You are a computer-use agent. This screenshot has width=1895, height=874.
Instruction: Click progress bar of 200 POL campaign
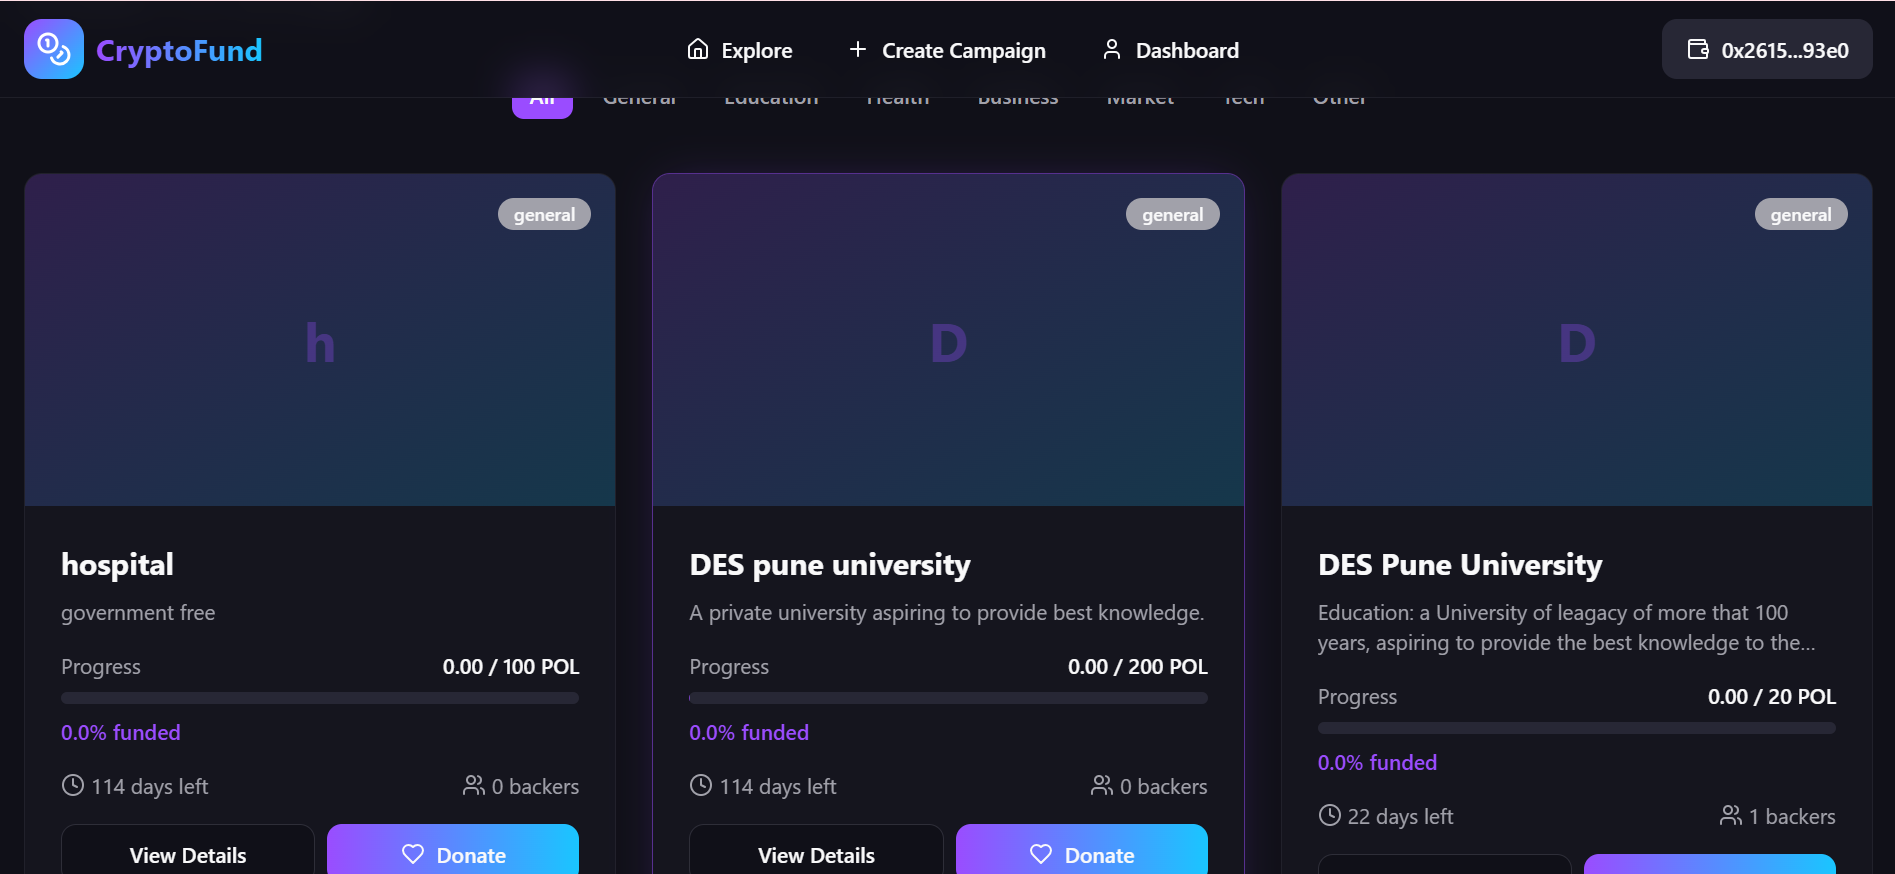(948, 698)
